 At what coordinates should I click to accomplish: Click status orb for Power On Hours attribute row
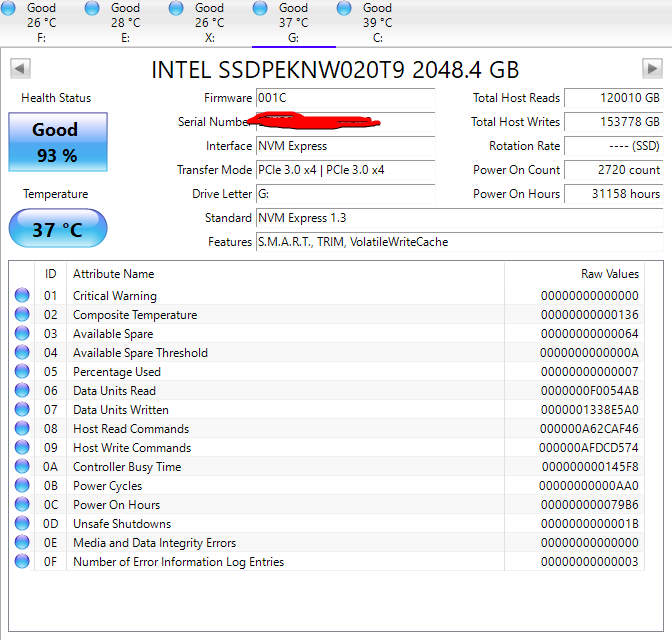[22, 504]
